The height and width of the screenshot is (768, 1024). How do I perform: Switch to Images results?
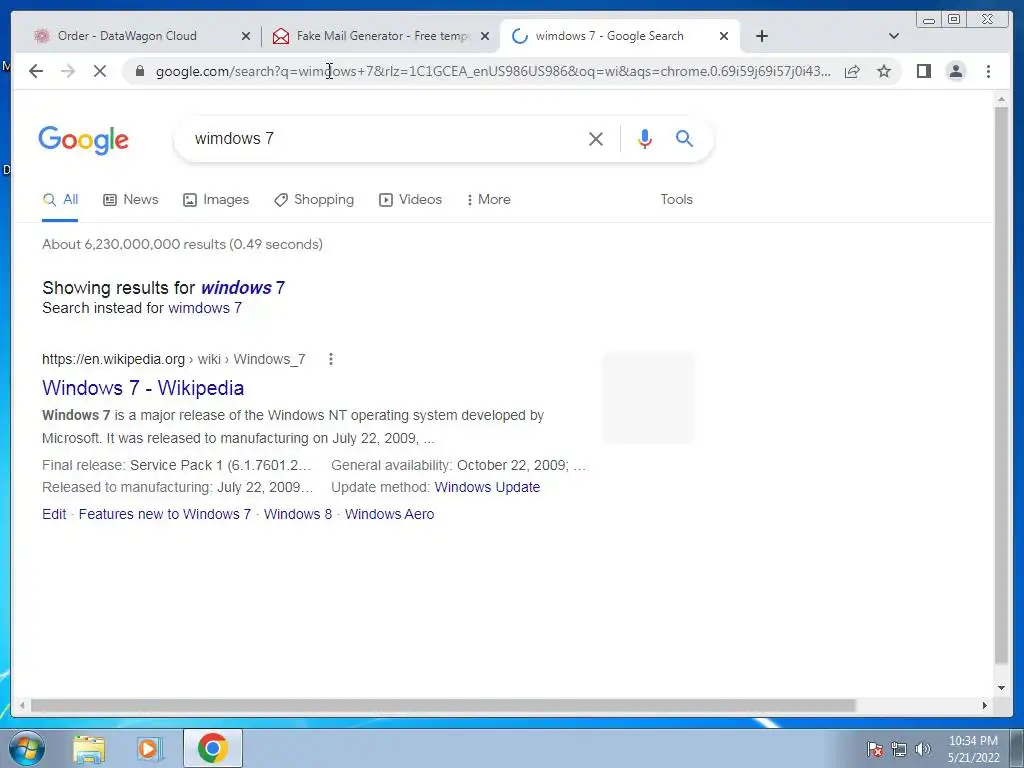[x=216, y=200]
